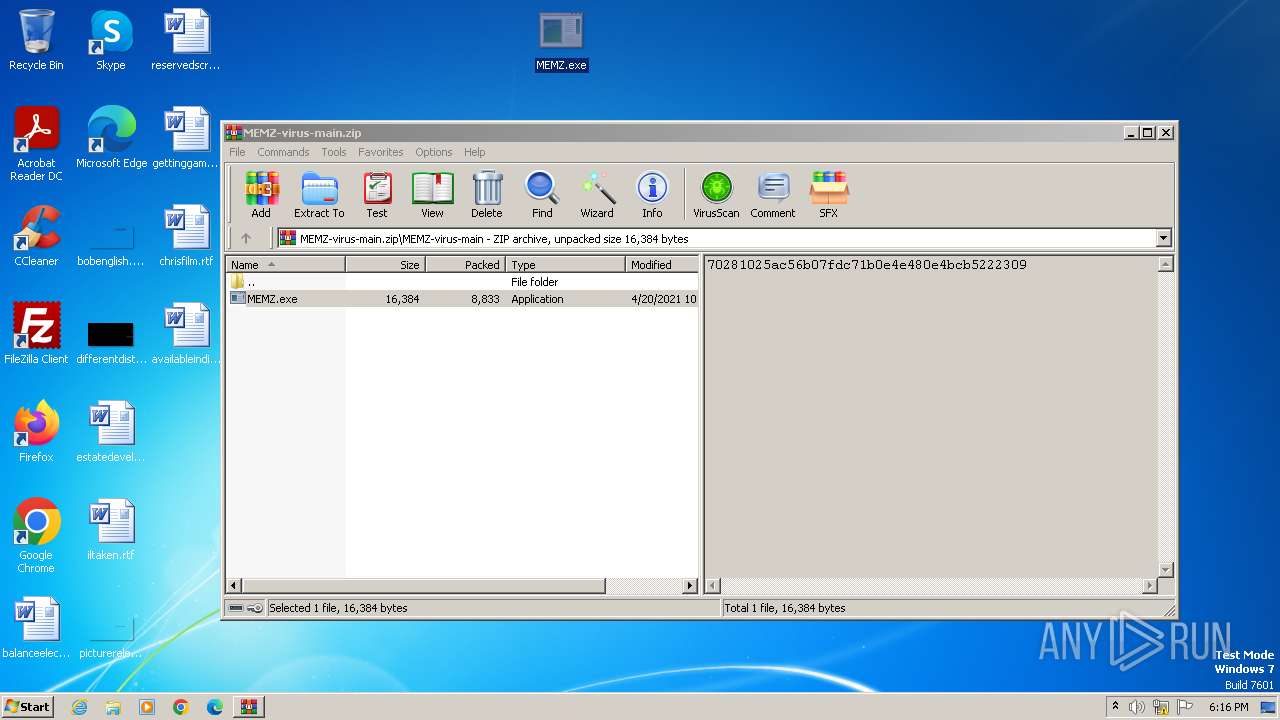Screen dimensions: 1280x720
Task: Click Internet Explorer taskbar icon
Action: pos(79,707)
